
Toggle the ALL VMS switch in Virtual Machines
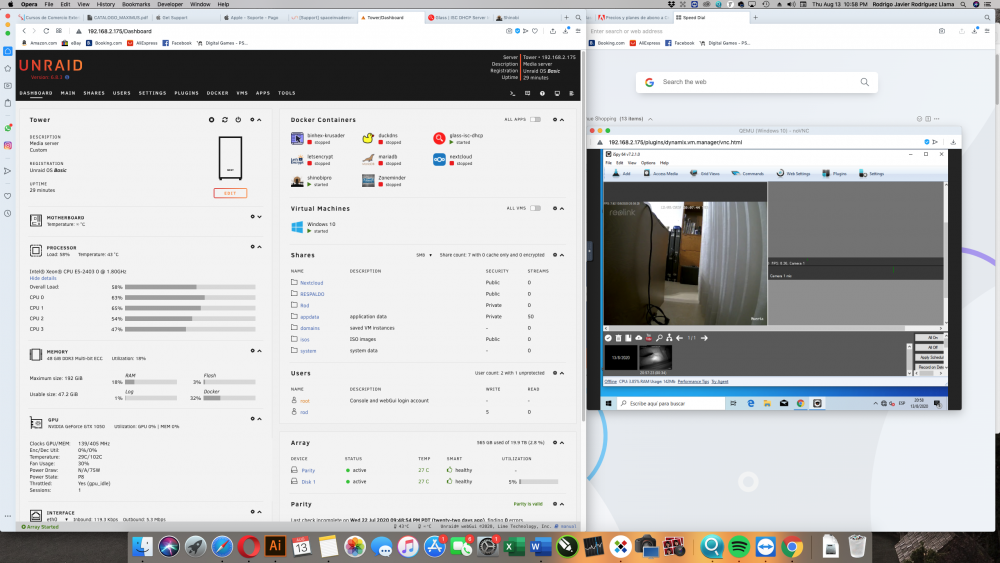pos(535,208)
